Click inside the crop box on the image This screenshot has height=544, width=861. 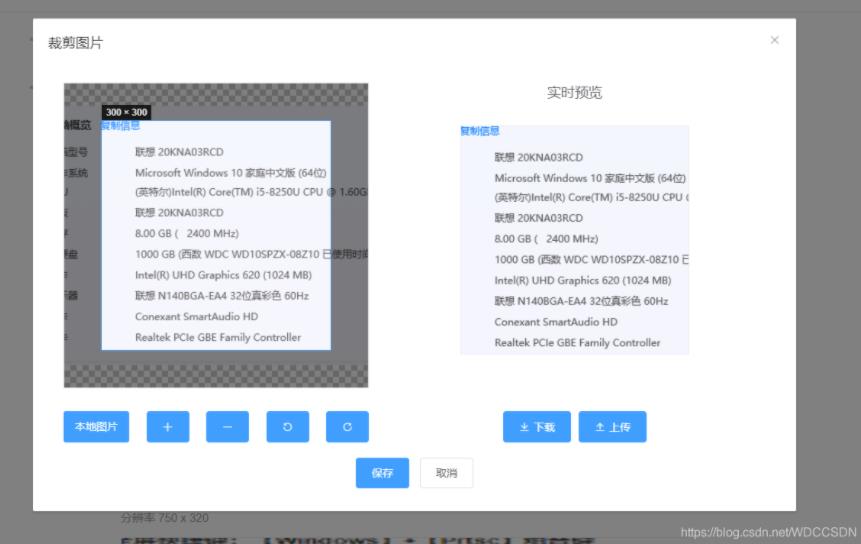click(216, 235)
